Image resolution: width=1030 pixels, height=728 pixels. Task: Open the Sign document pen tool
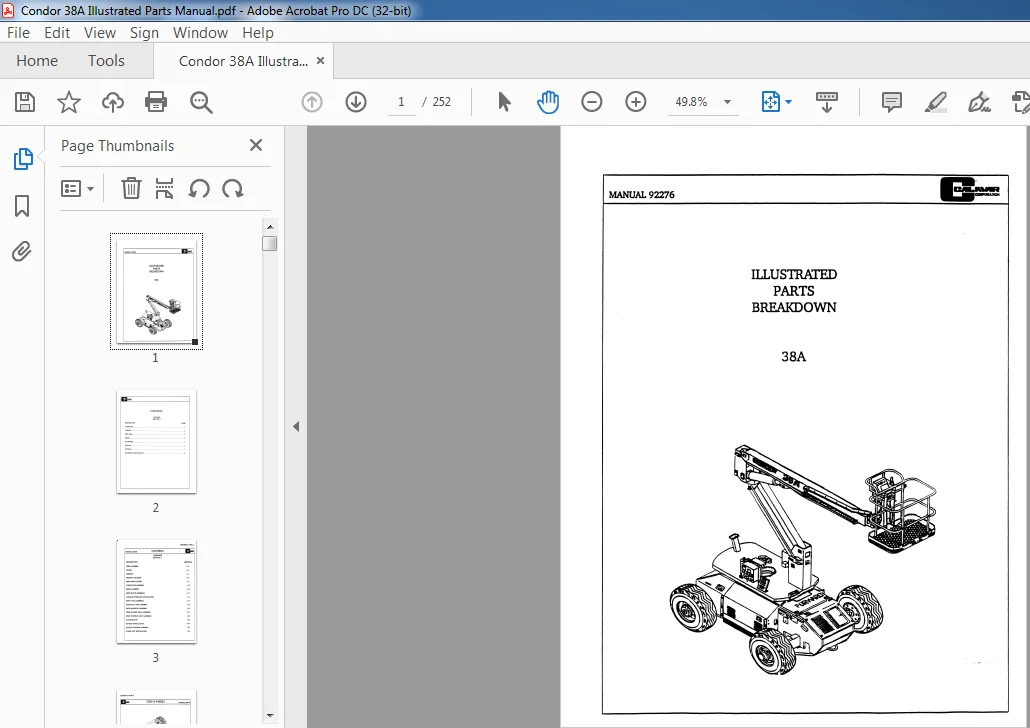(x=979, y=102)
